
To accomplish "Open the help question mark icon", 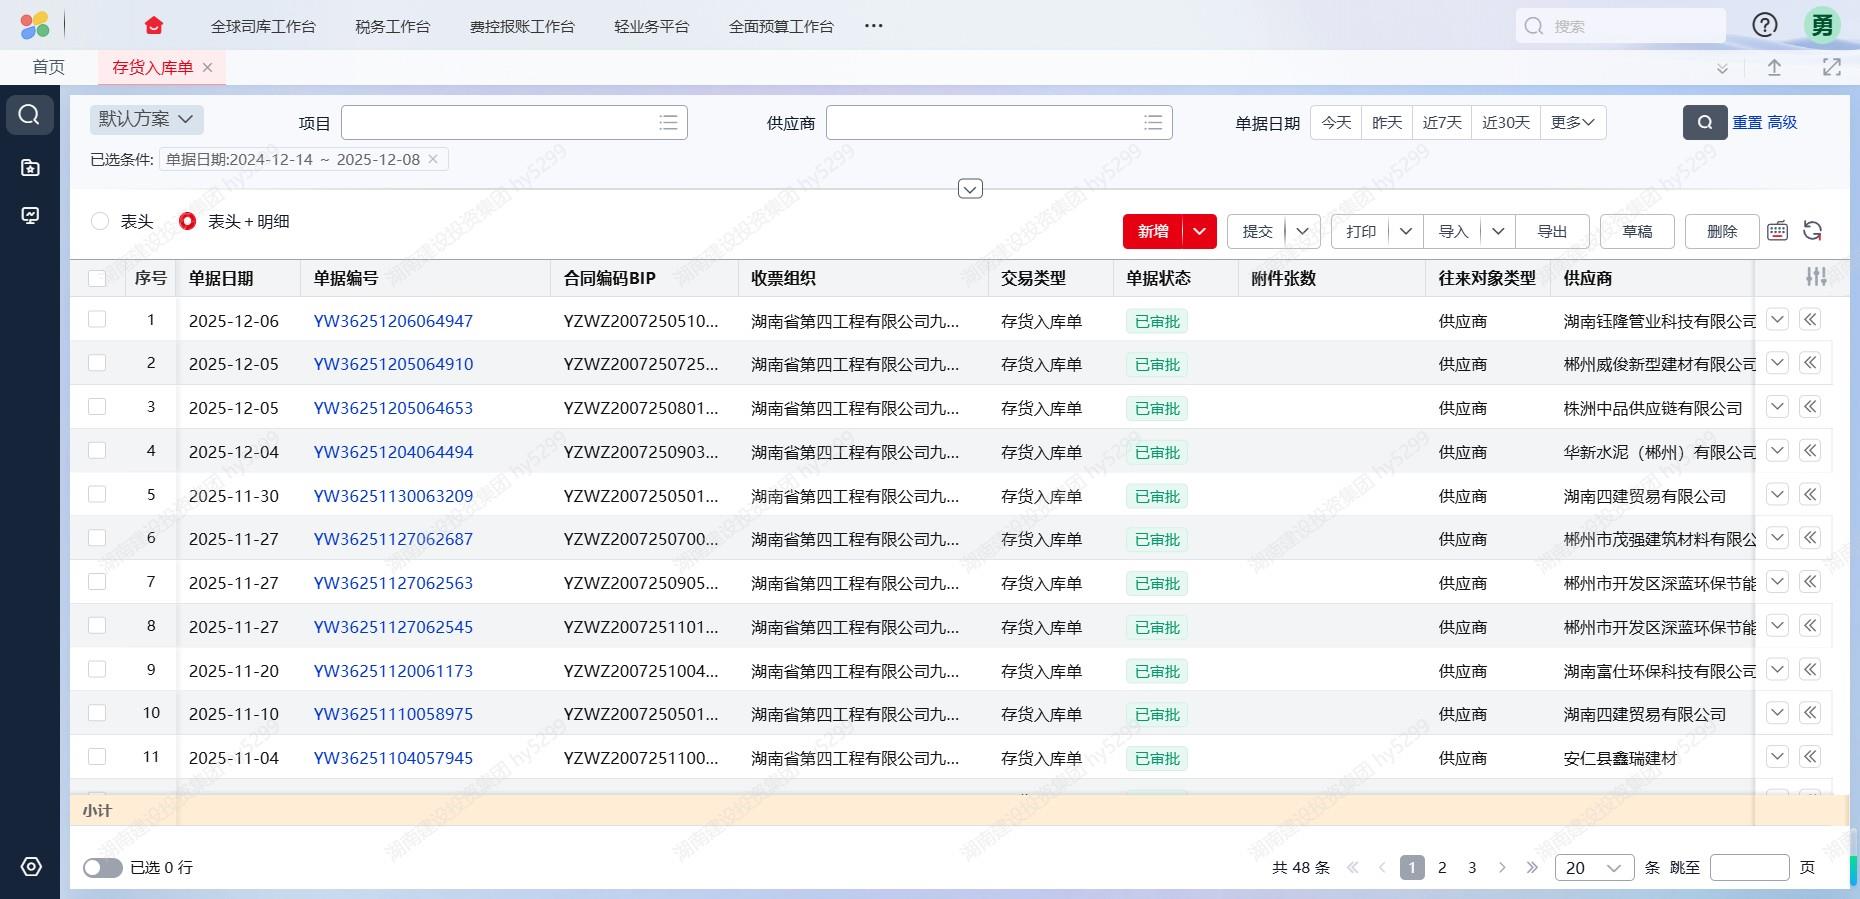I will [1765, 26].
